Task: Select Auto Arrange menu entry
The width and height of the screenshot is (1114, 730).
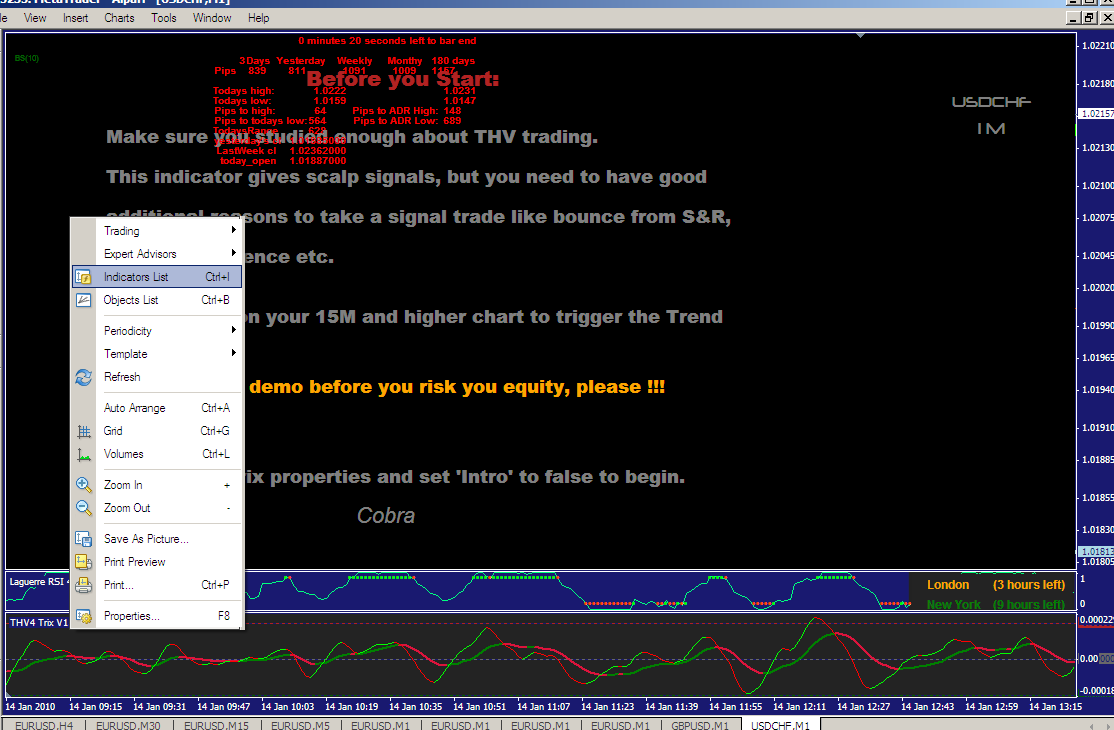Action: [x=156, y=408]
